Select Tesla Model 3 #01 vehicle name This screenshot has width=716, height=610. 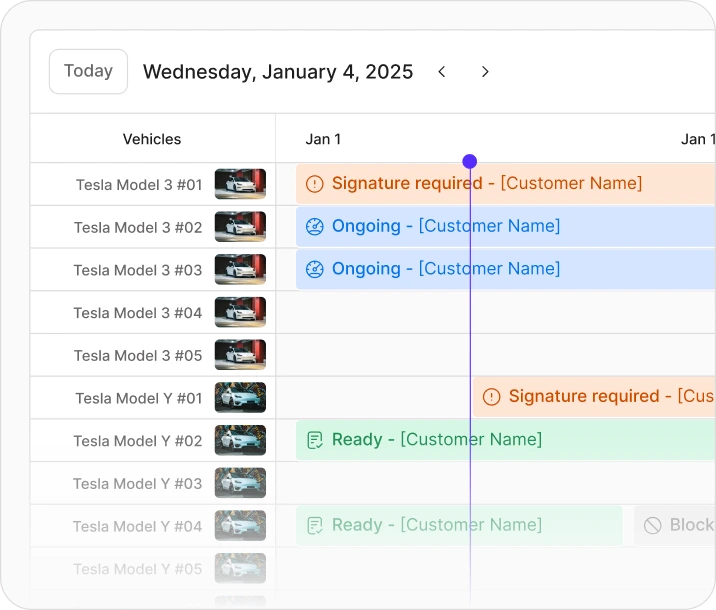click(139, 185)
